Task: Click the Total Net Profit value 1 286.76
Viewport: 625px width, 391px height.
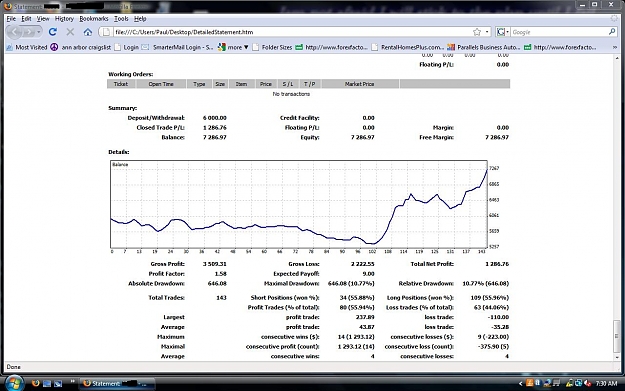Action: coord(497,264)
